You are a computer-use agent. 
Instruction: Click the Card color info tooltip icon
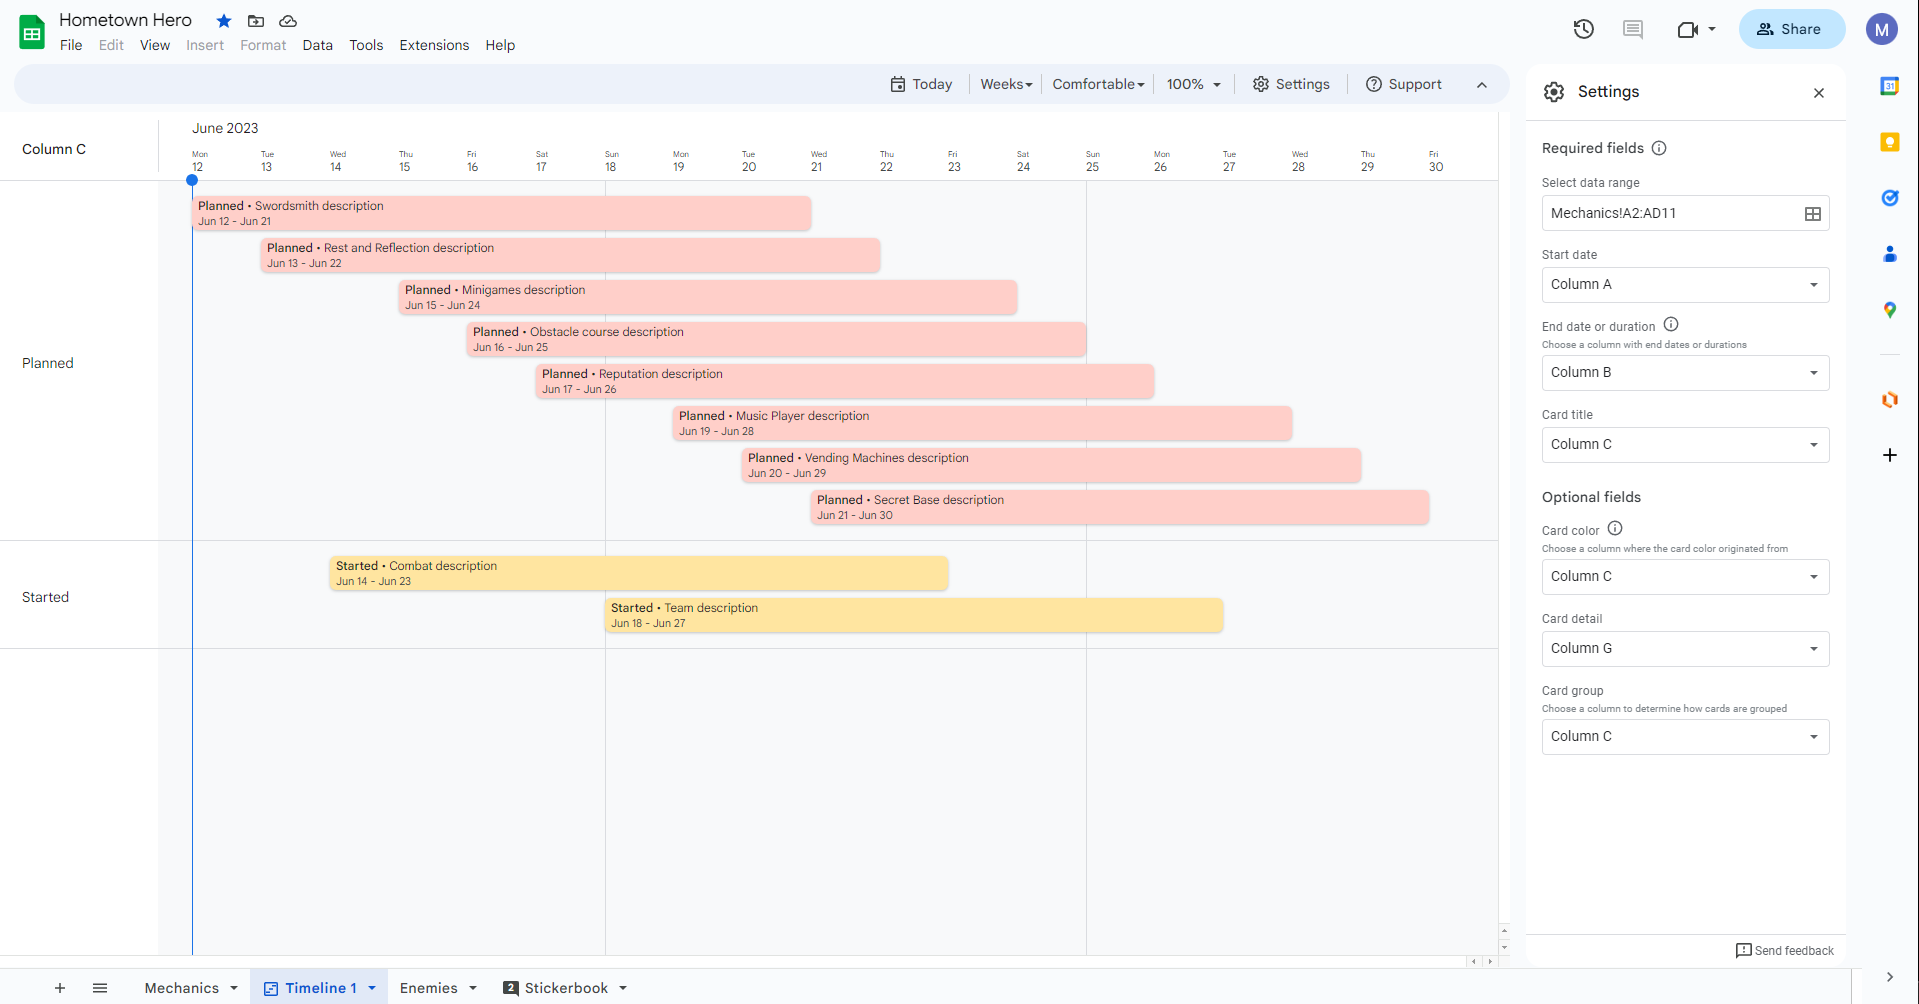1615,528
